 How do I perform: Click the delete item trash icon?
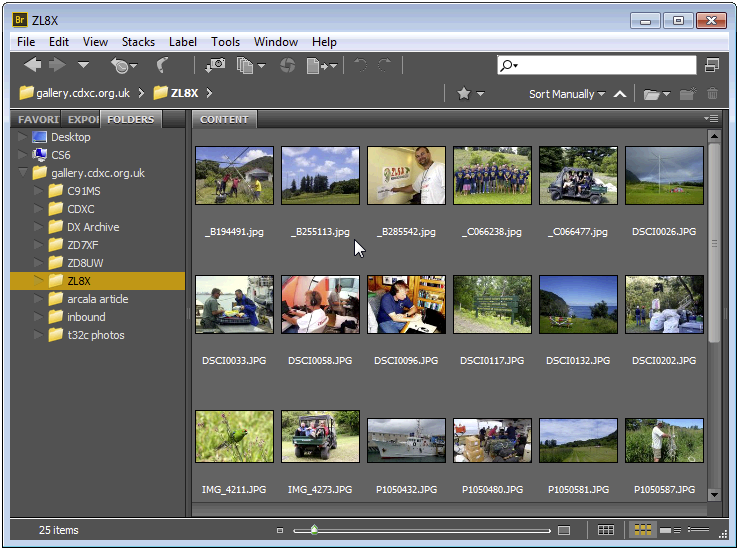(713, 93)
